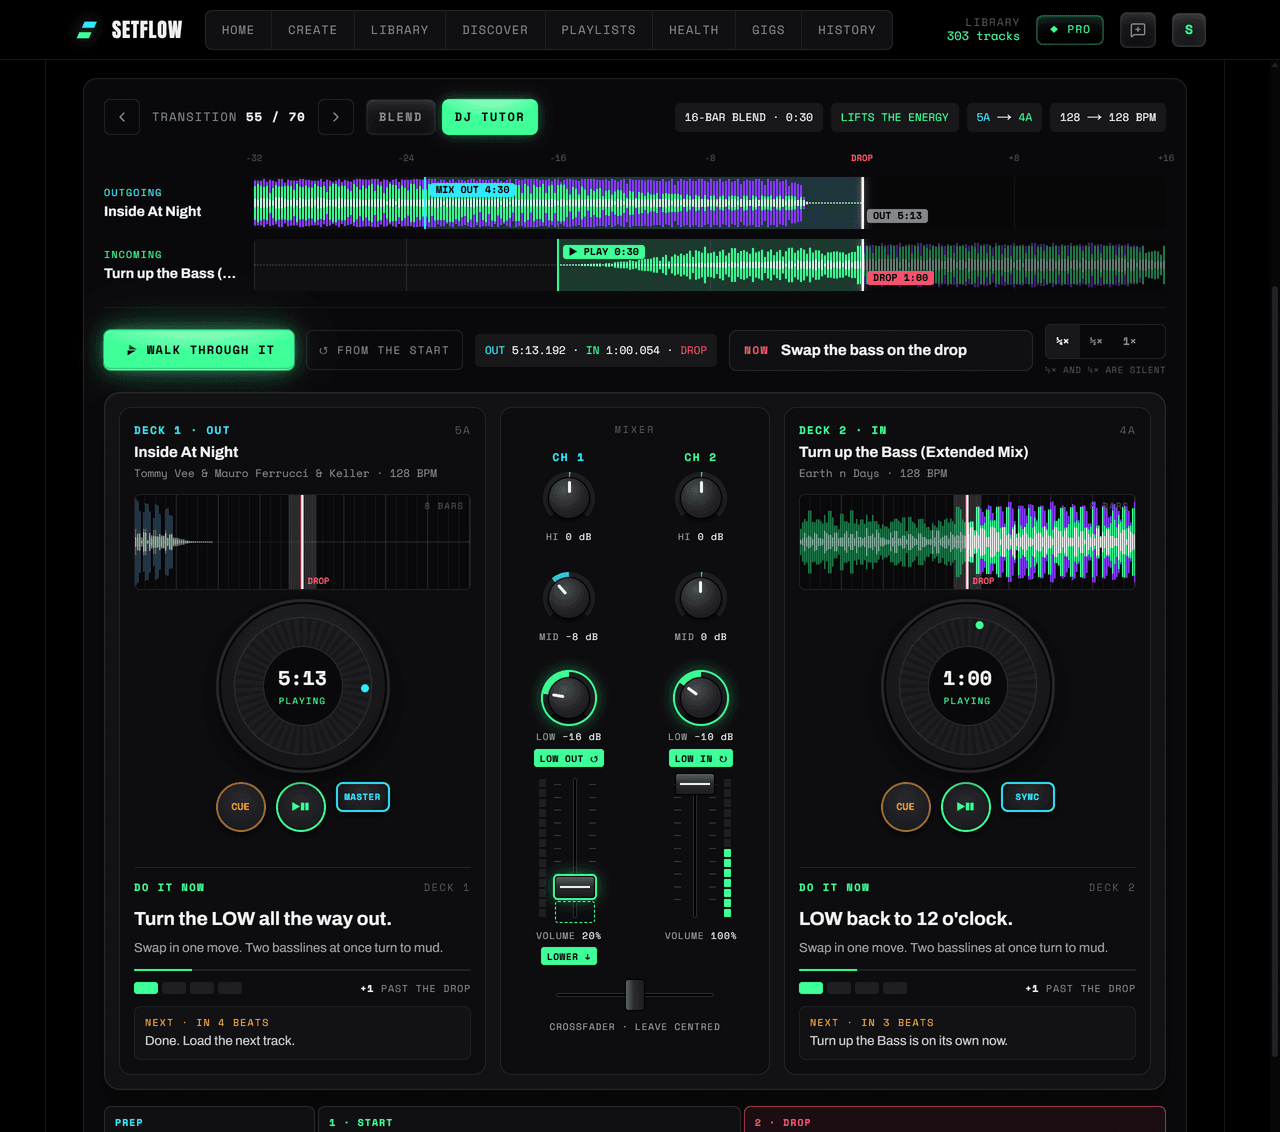Toggle MASTER on Deck 1
The image size is (1280, 1132).
tap(362, 797)
